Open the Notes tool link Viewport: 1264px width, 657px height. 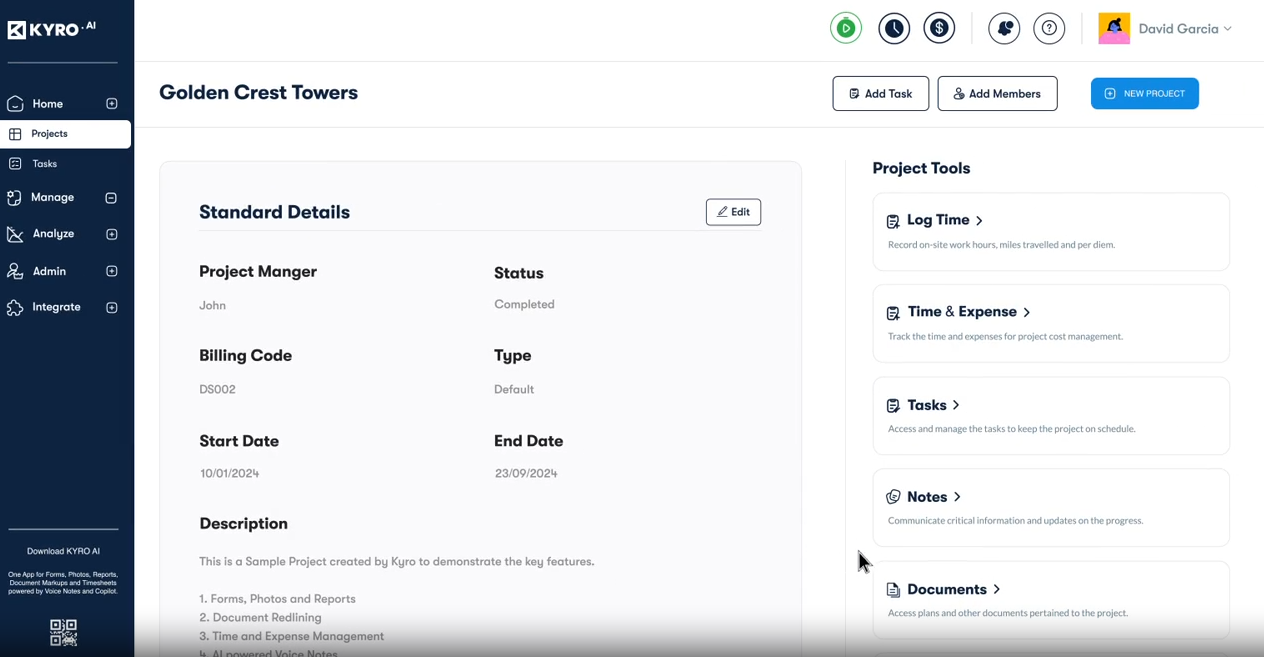(x=927, y=497)
